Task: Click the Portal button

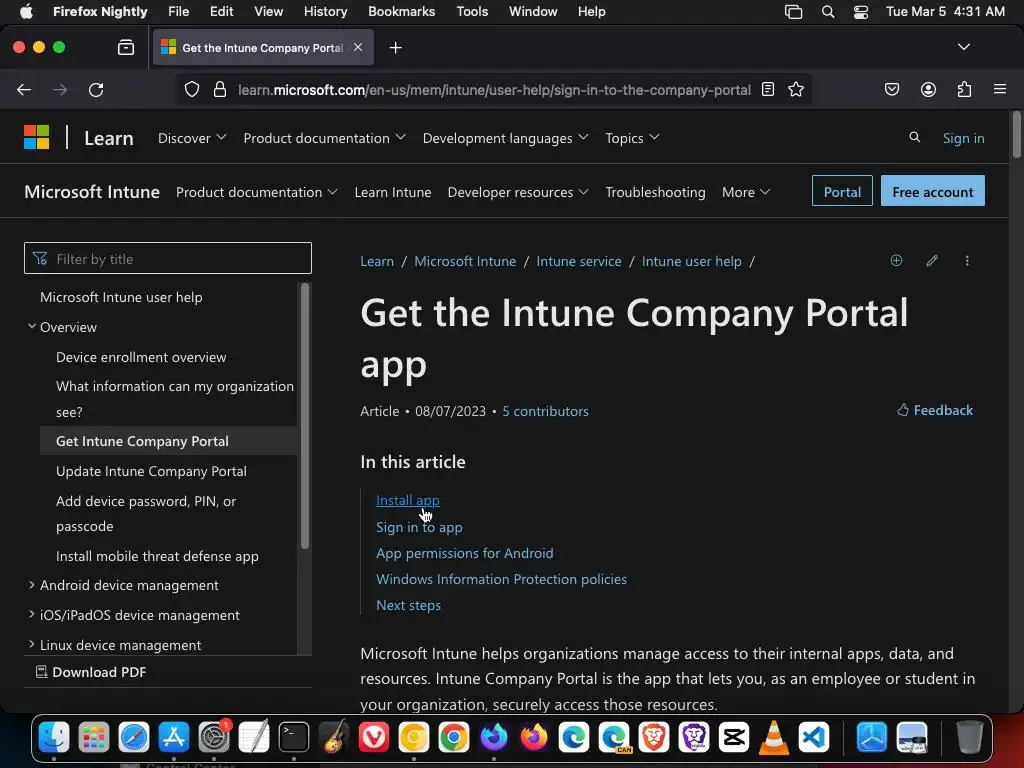Action: click(842, 191)
